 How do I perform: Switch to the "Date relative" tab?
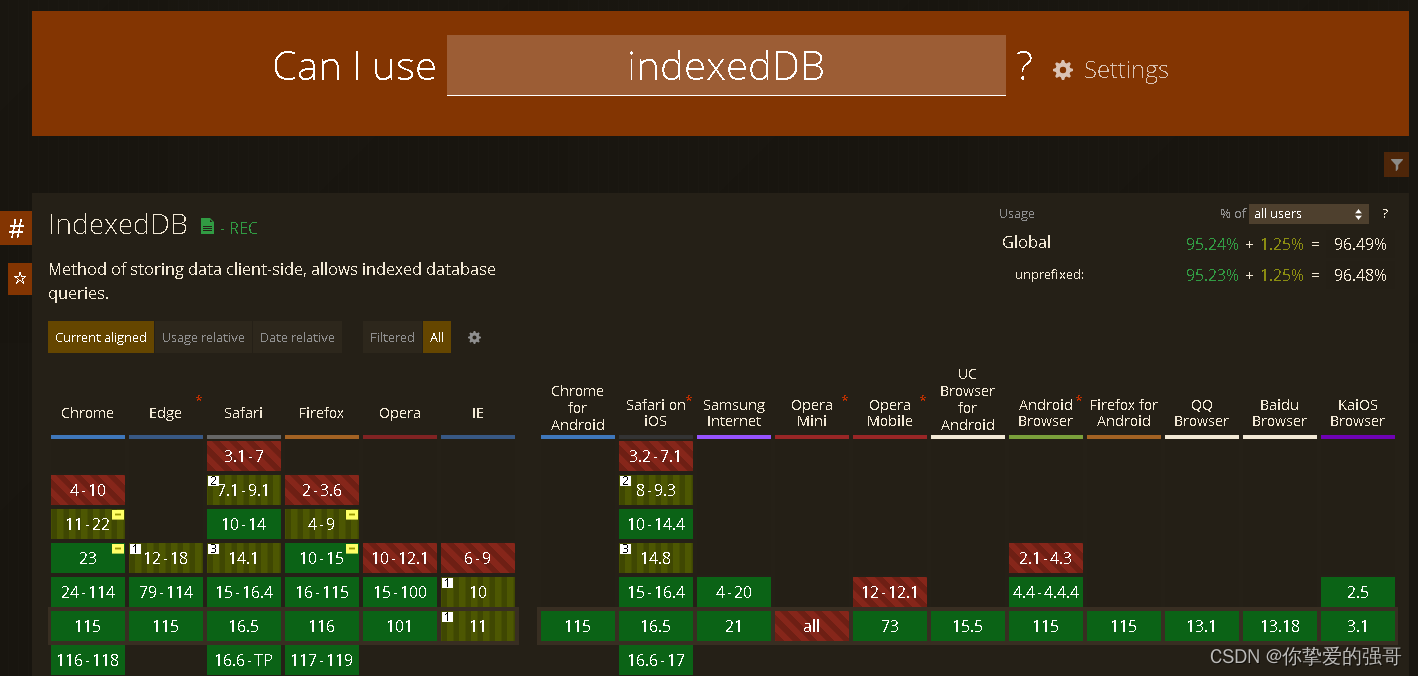click(297, 337)
